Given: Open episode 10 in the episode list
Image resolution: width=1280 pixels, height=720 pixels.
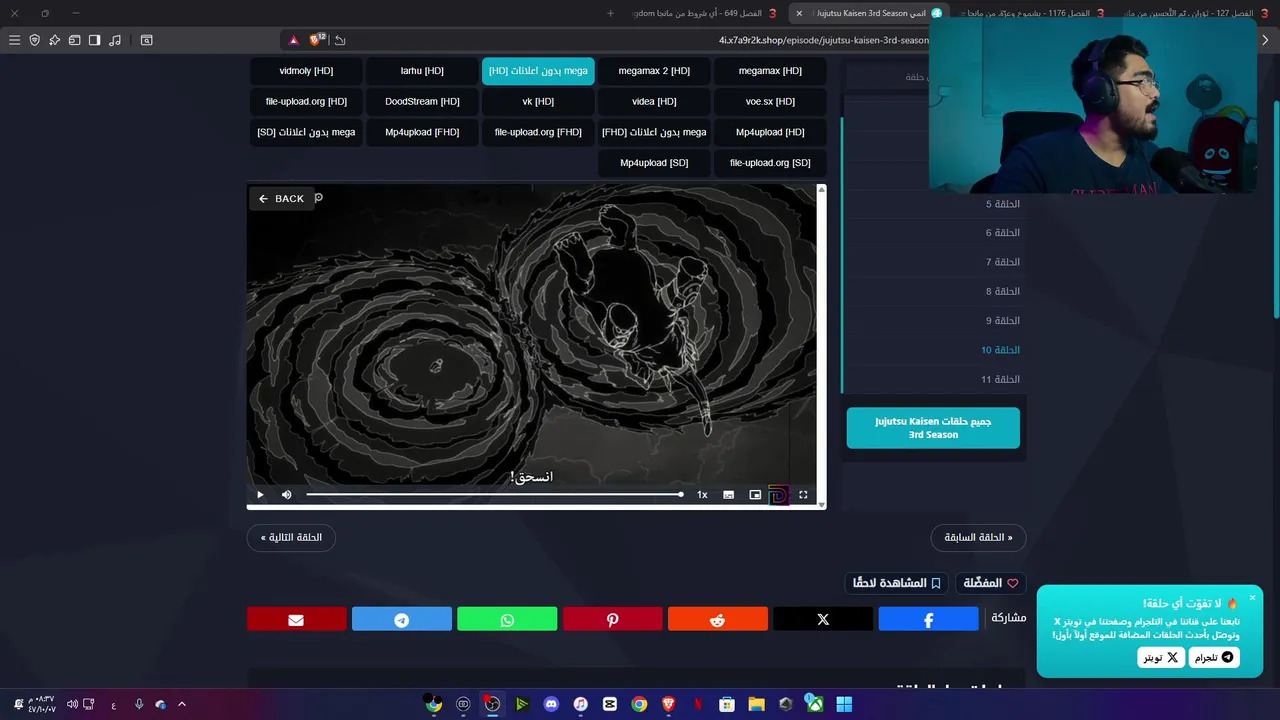Looking at the screenshot, I should click(1000, 350).
